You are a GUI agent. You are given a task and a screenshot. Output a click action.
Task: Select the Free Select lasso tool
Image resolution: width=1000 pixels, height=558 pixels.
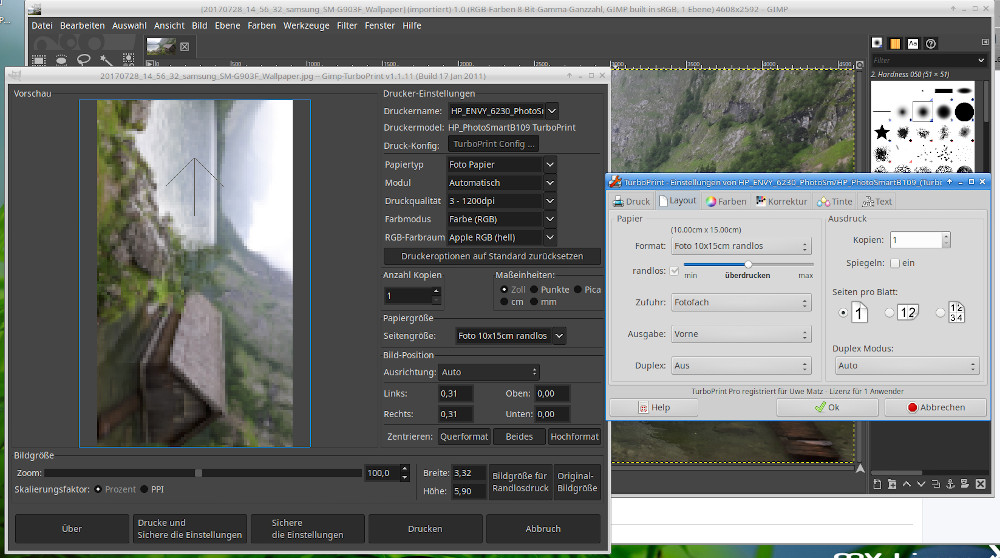(x=84, y=58)
